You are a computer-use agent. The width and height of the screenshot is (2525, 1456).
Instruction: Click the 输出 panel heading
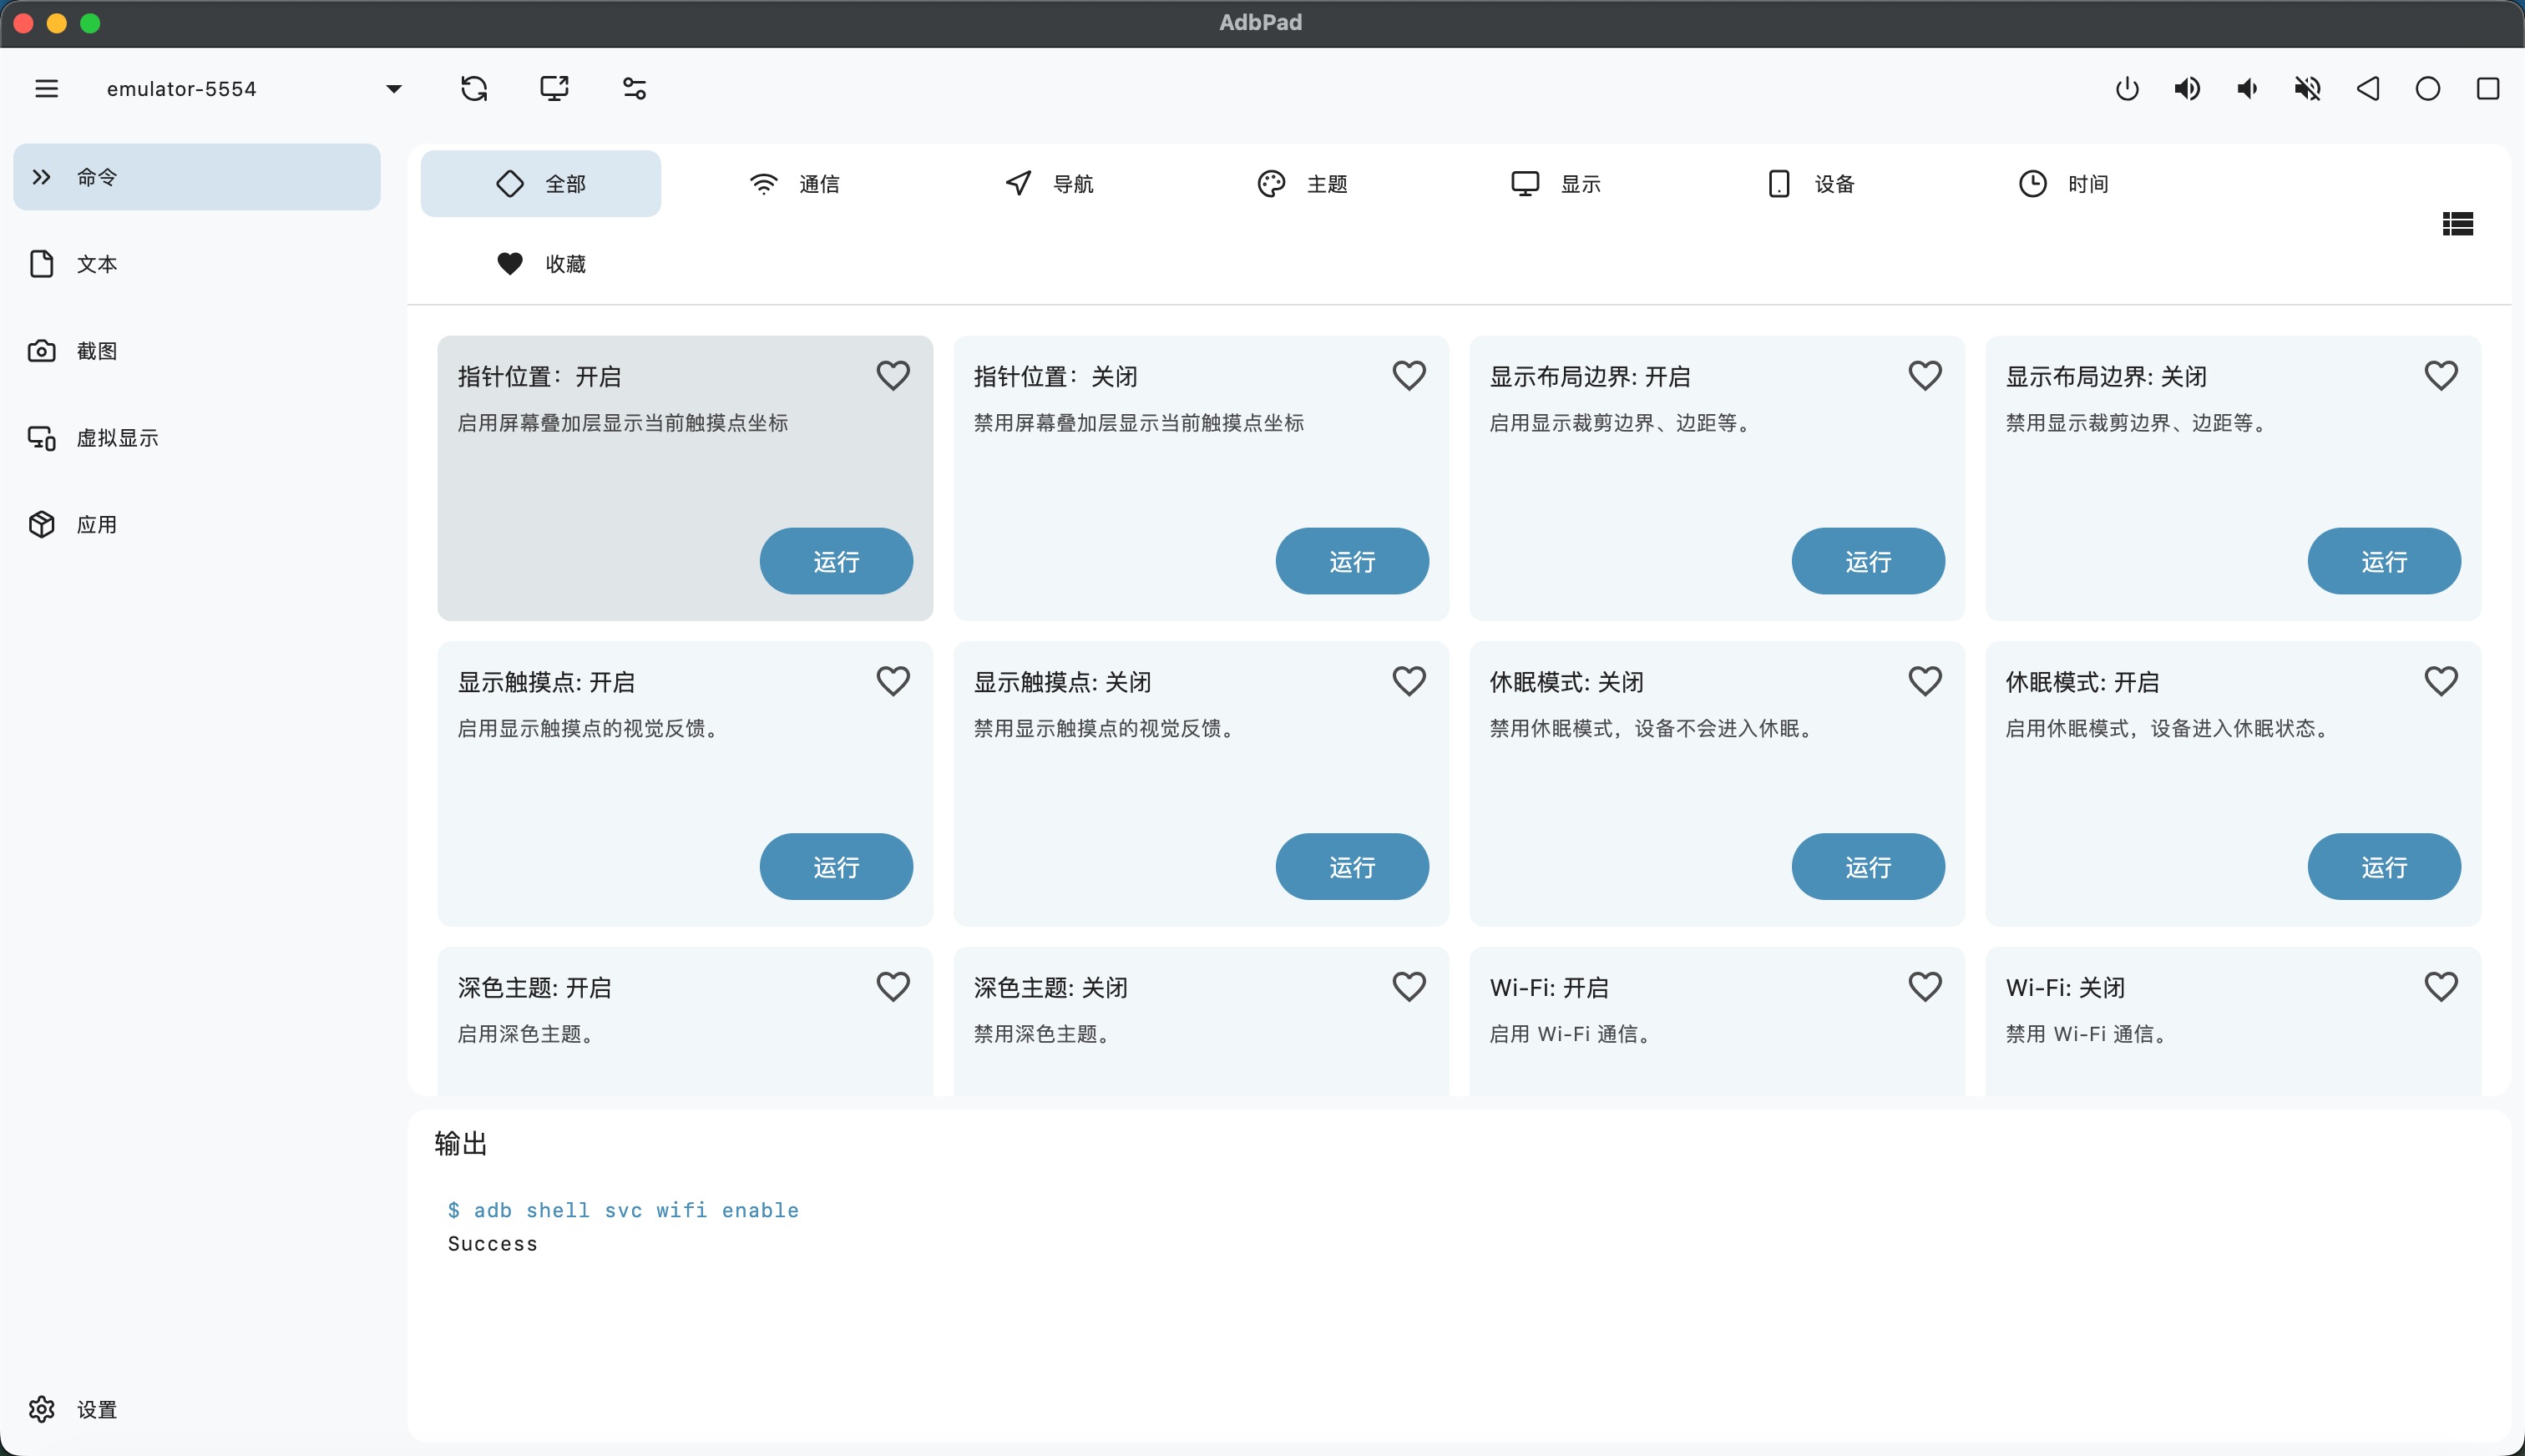click(x=461, y=1143)
